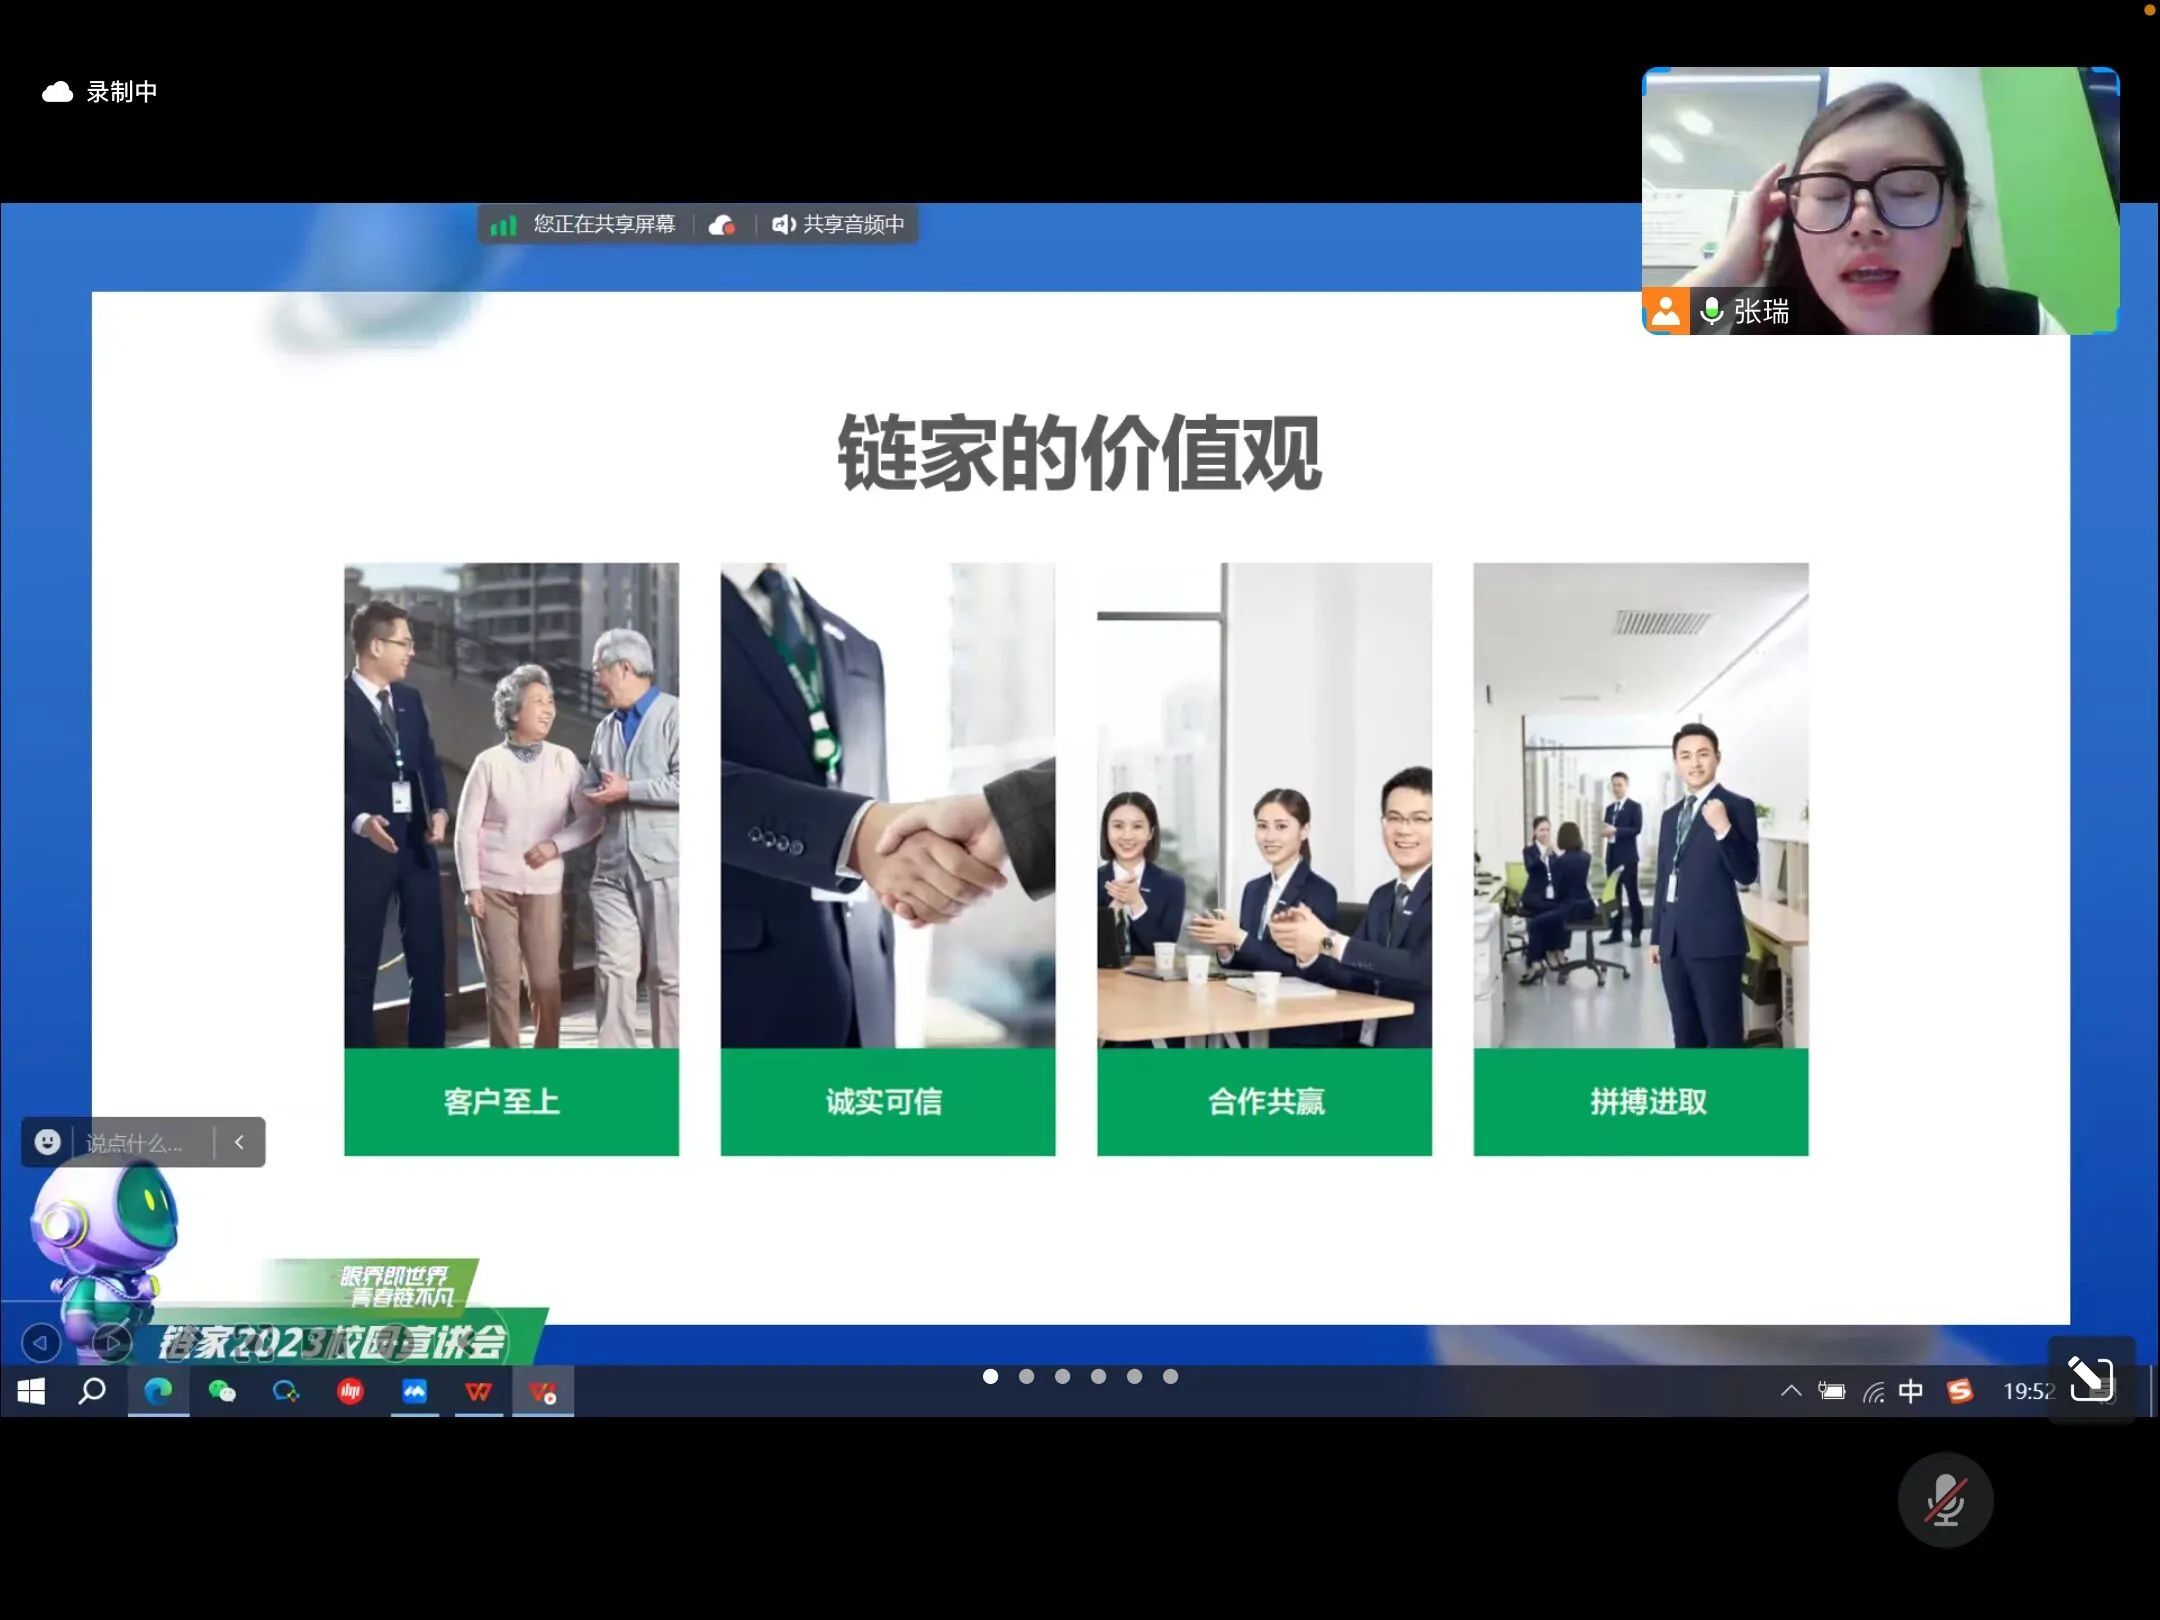Click the battery charging tray icon
The width and height of the screenshot is (2160, 1620).
(x=1831, y=1391)
